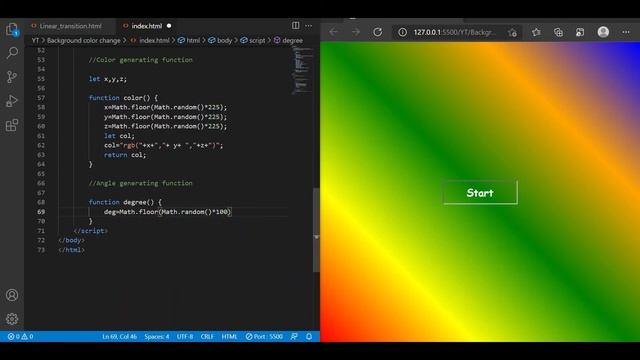Screen dimensions: 640x360
Task: Open the browser Favorites list
Action: pyautogui.click(x=536, y=32)
